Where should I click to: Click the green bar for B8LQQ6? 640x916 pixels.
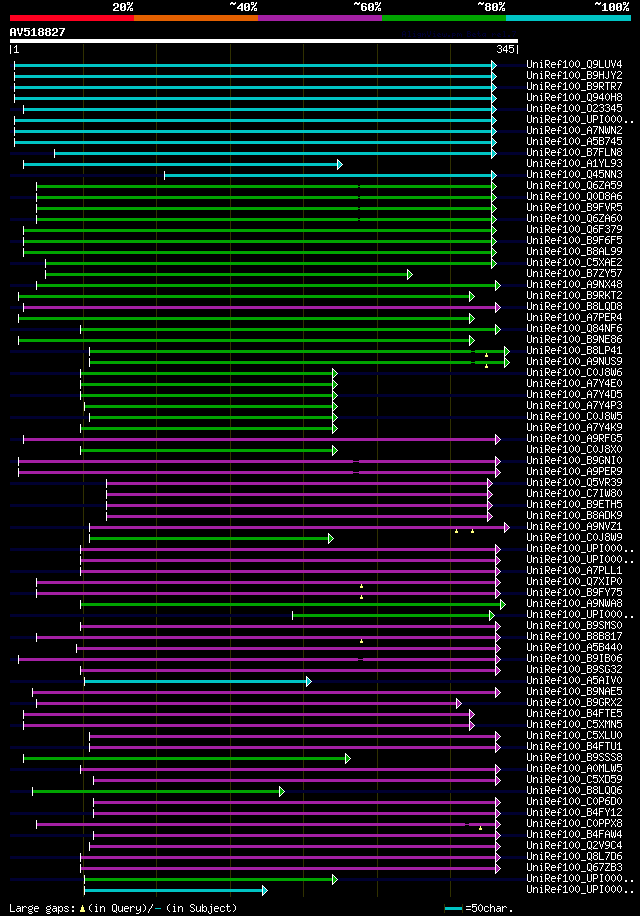coord(158,792)
